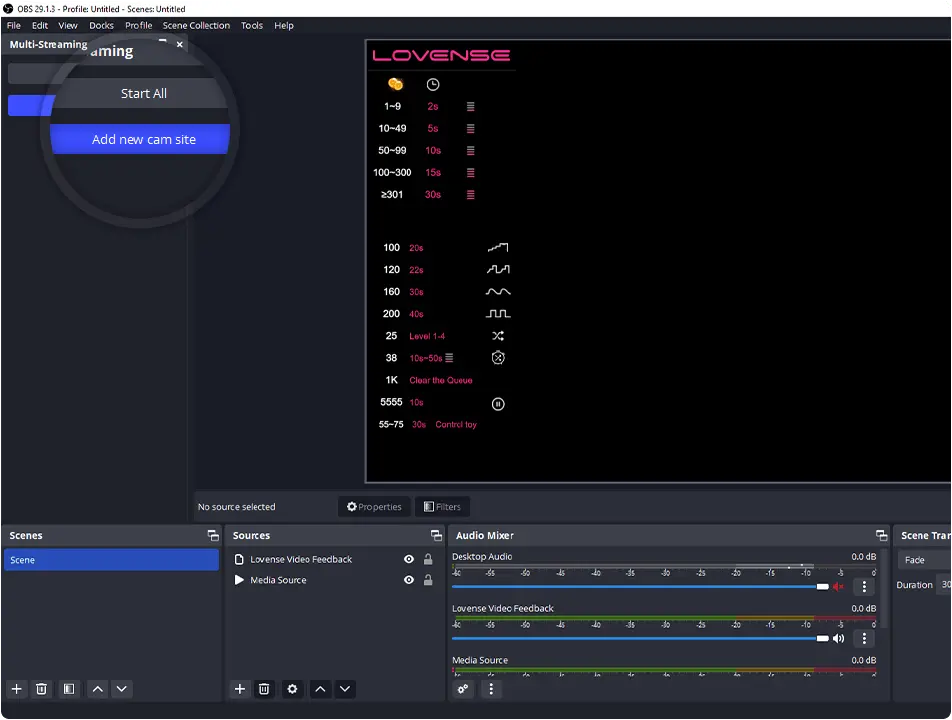Click the Lovense logo in preview
The height and width of the screenshot is (720, 952).
point(441,55)
